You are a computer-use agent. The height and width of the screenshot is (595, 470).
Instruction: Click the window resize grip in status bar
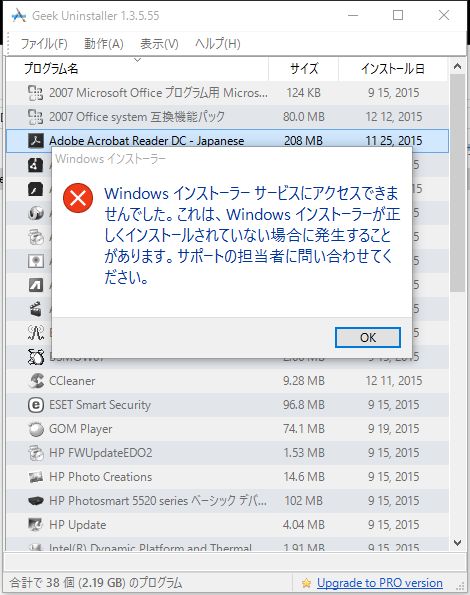pyautogui.click(x=461, y=585)
